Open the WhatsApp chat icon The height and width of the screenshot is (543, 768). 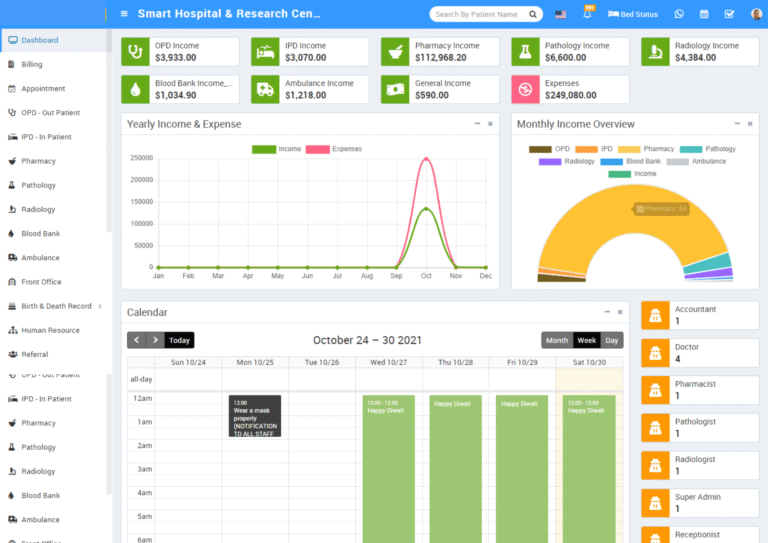[x=679, y=14]
